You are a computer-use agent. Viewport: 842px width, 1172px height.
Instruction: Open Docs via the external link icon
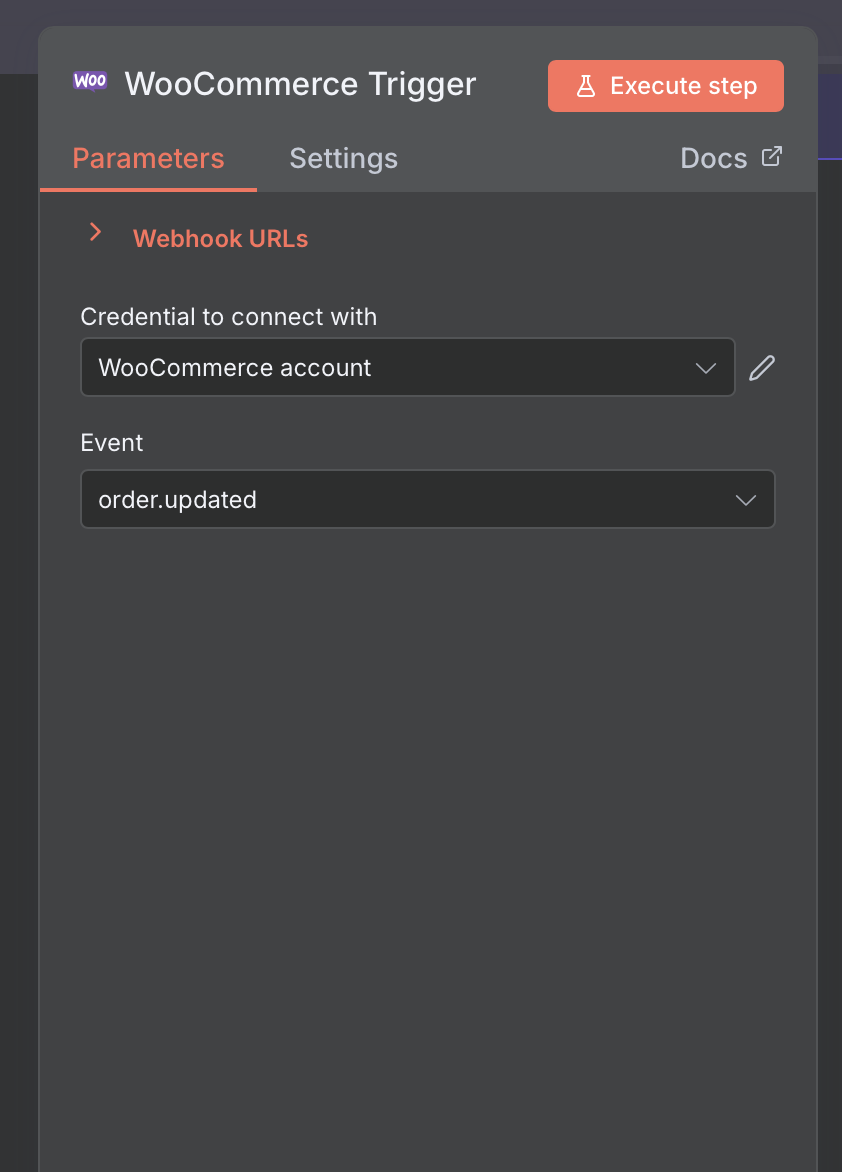(x=771, y=157)
